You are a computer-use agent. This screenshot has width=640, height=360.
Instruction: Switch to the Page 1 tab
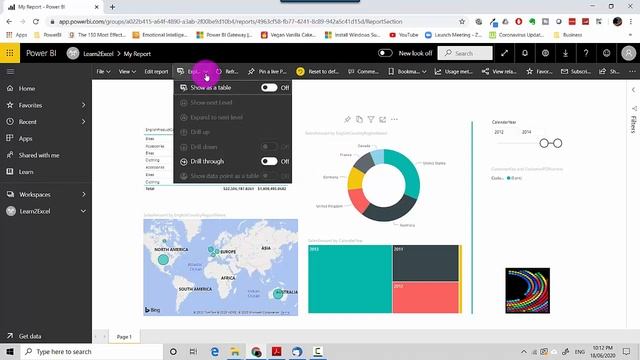[124, 337]
